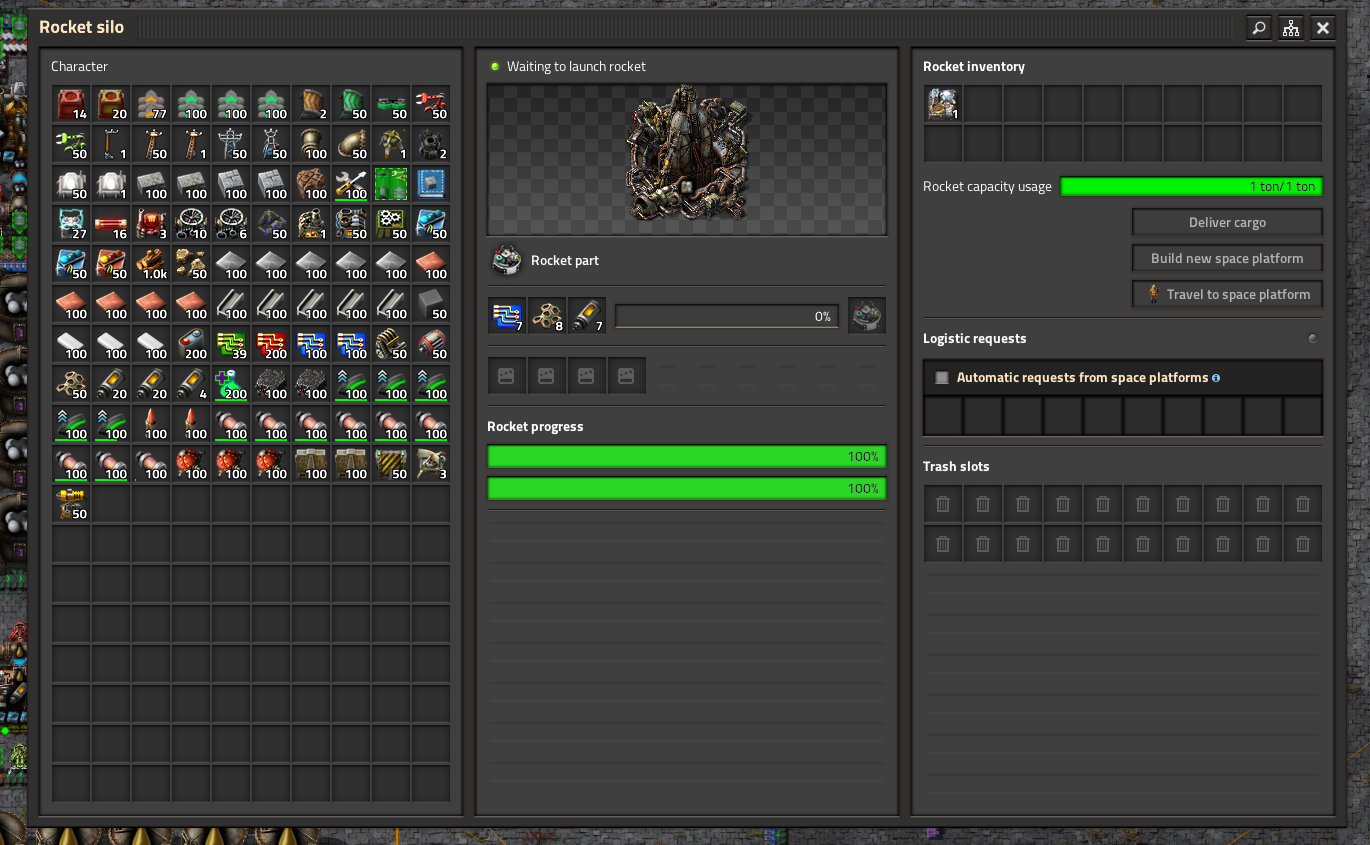Select engine unit stack of 50
Screen dimensions: 1370x845
click(x=391, y=344)
